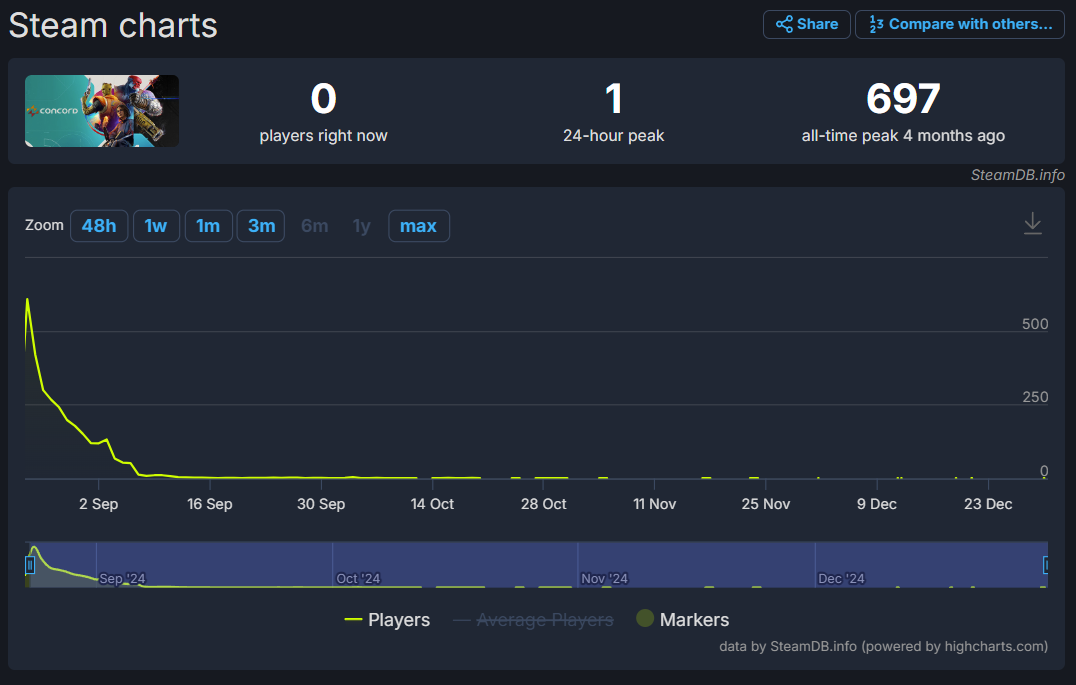Set chart zoom to 1m
This screenshot has width=1076, height=685.
(x=208, y=226)
